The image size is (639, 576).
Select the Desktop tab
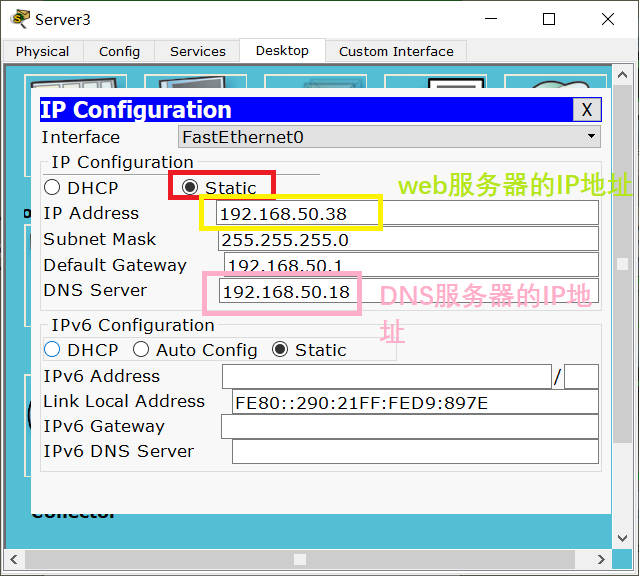282,51
